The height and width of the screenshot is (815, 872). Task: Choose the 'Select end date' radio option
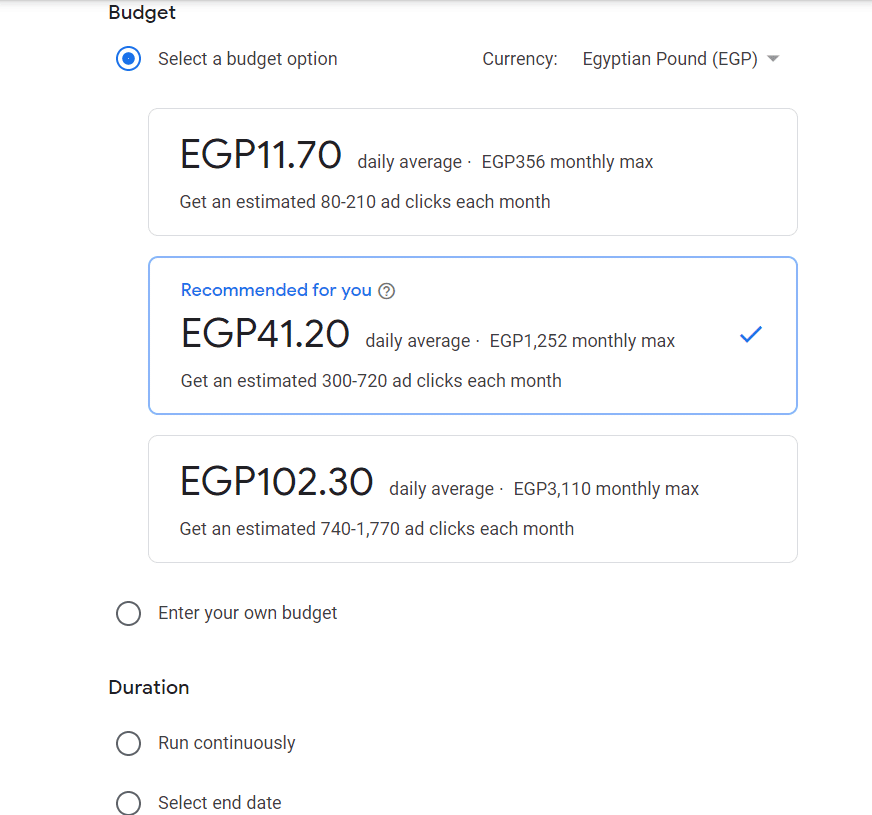point(128,803)
